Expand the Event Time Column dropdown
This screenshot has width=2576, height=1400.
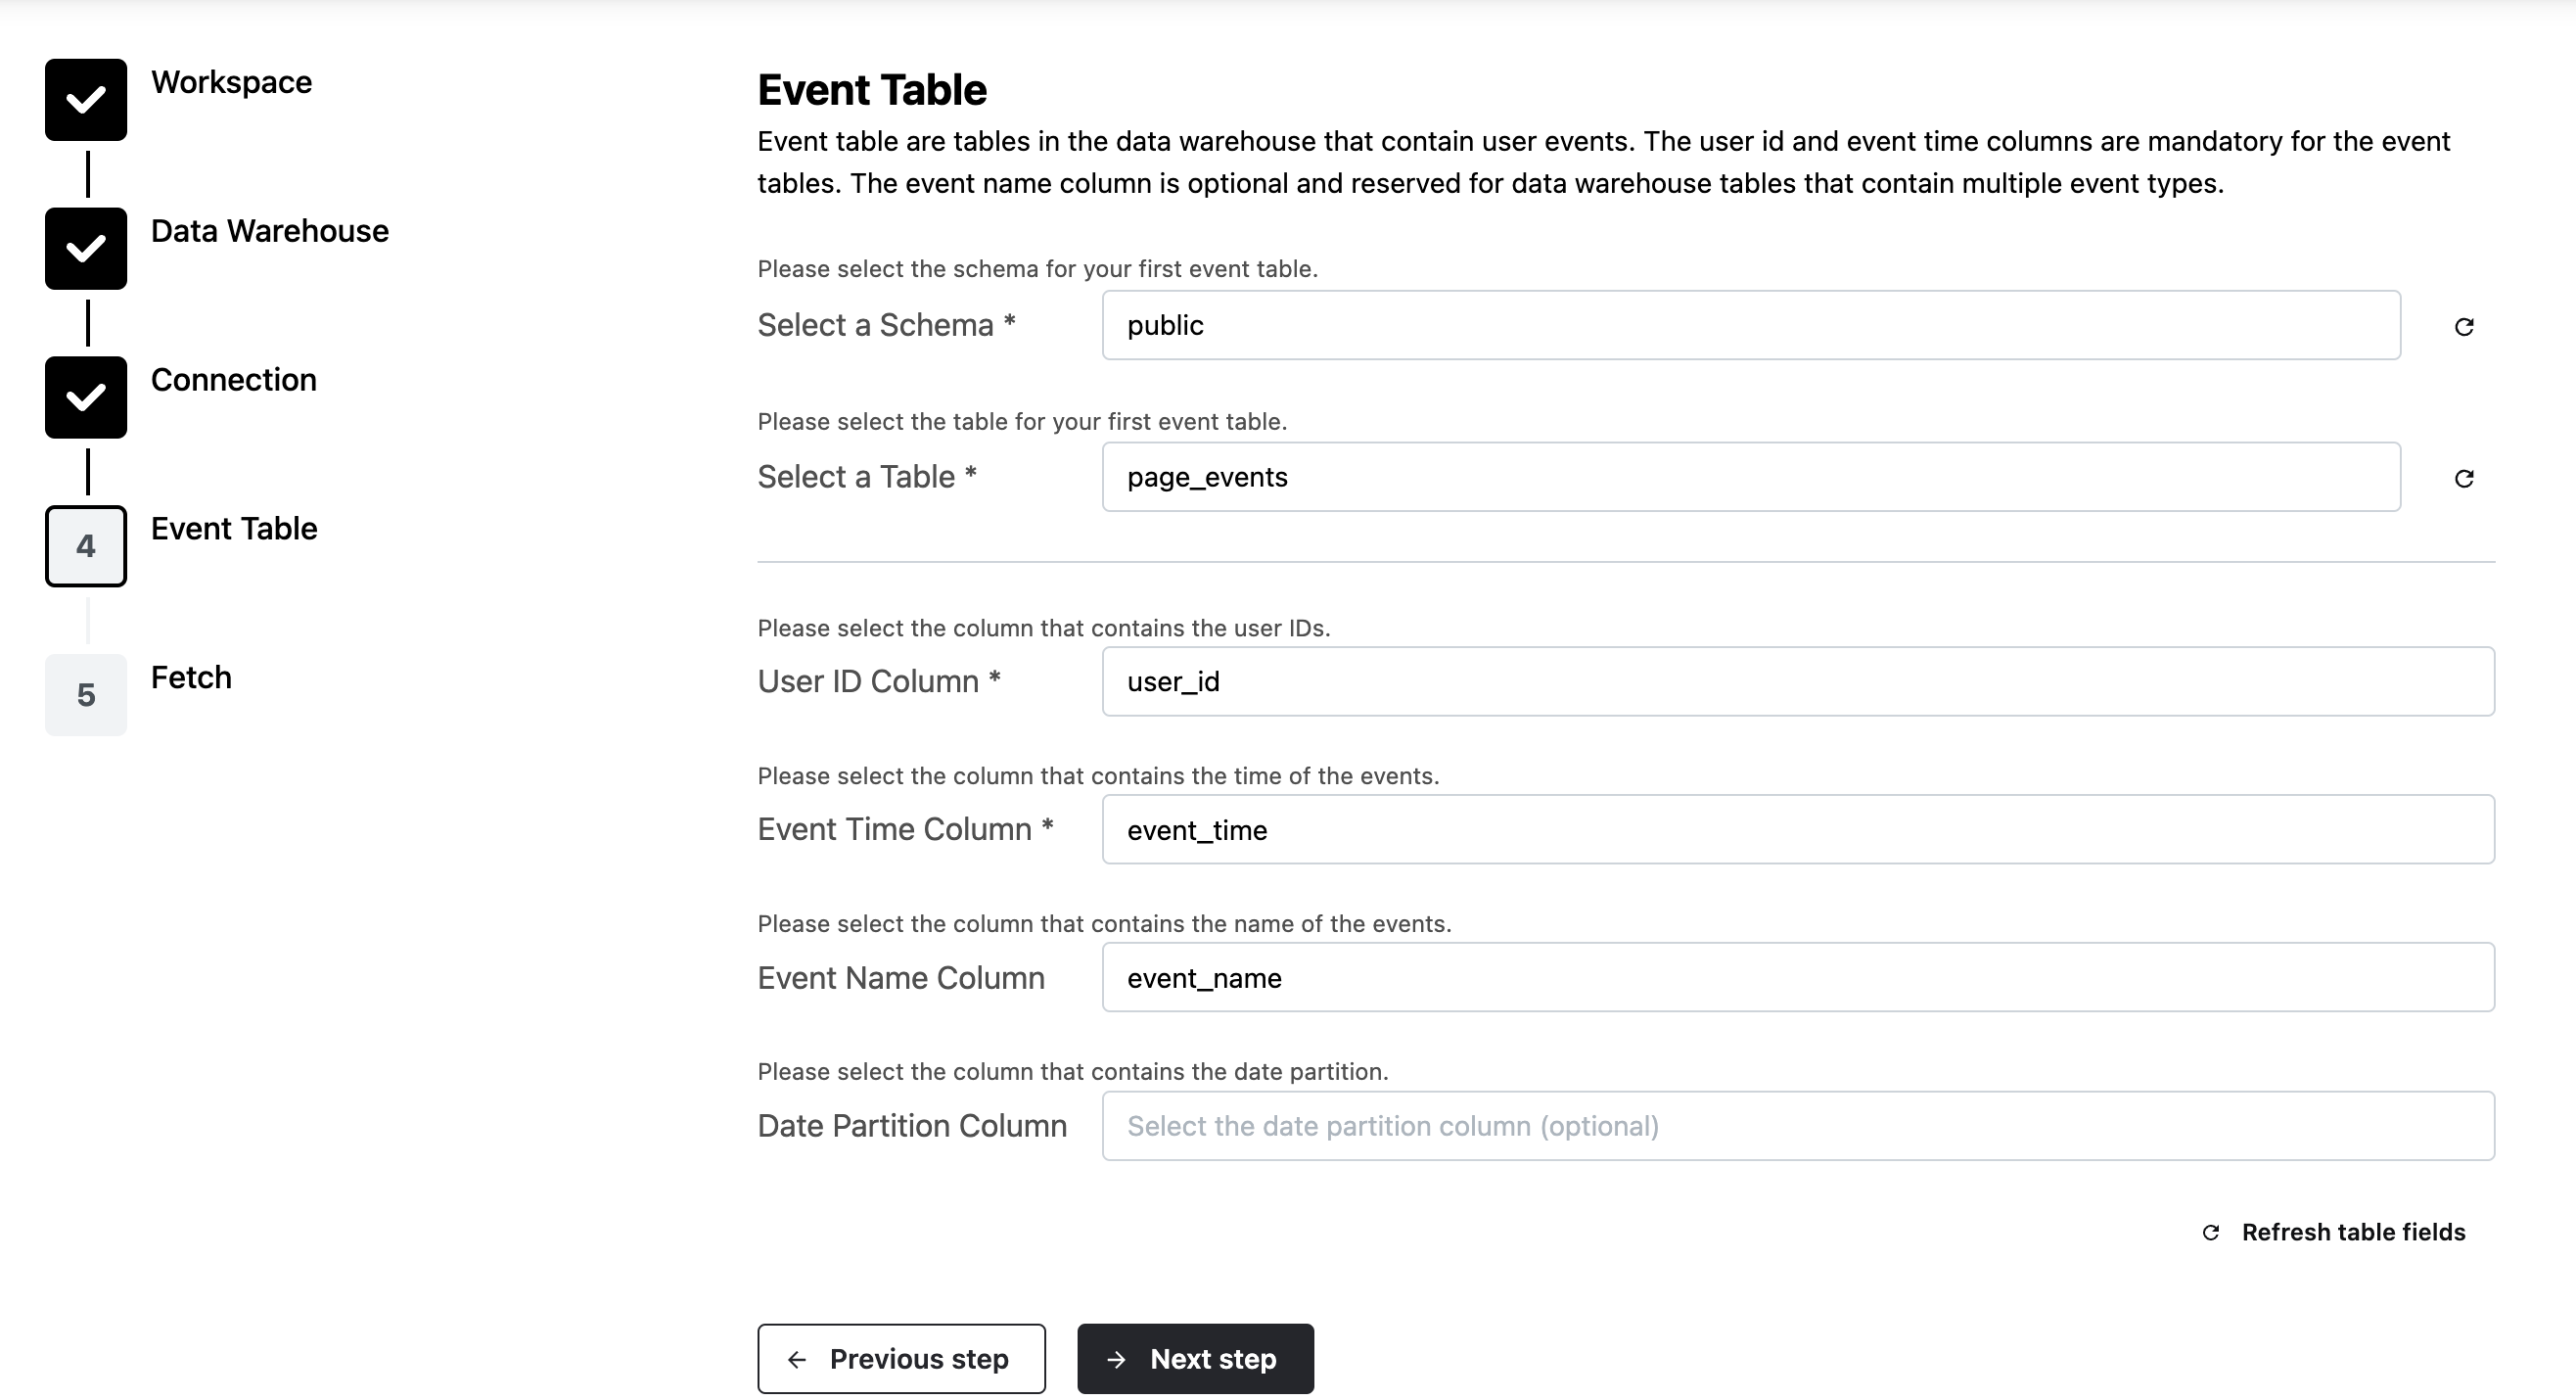1797,830
